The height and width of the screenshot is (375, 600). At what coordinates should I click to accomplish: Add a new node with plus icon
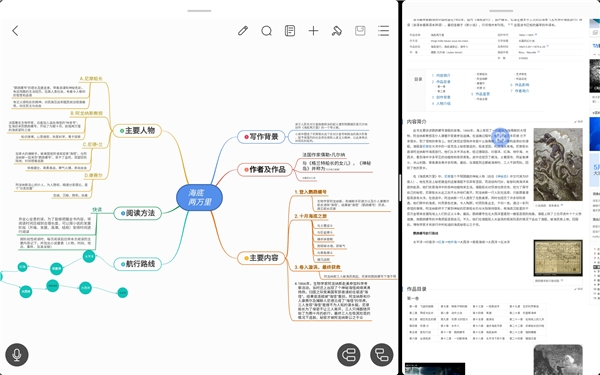pyautogui.click(x=313, y=31)
